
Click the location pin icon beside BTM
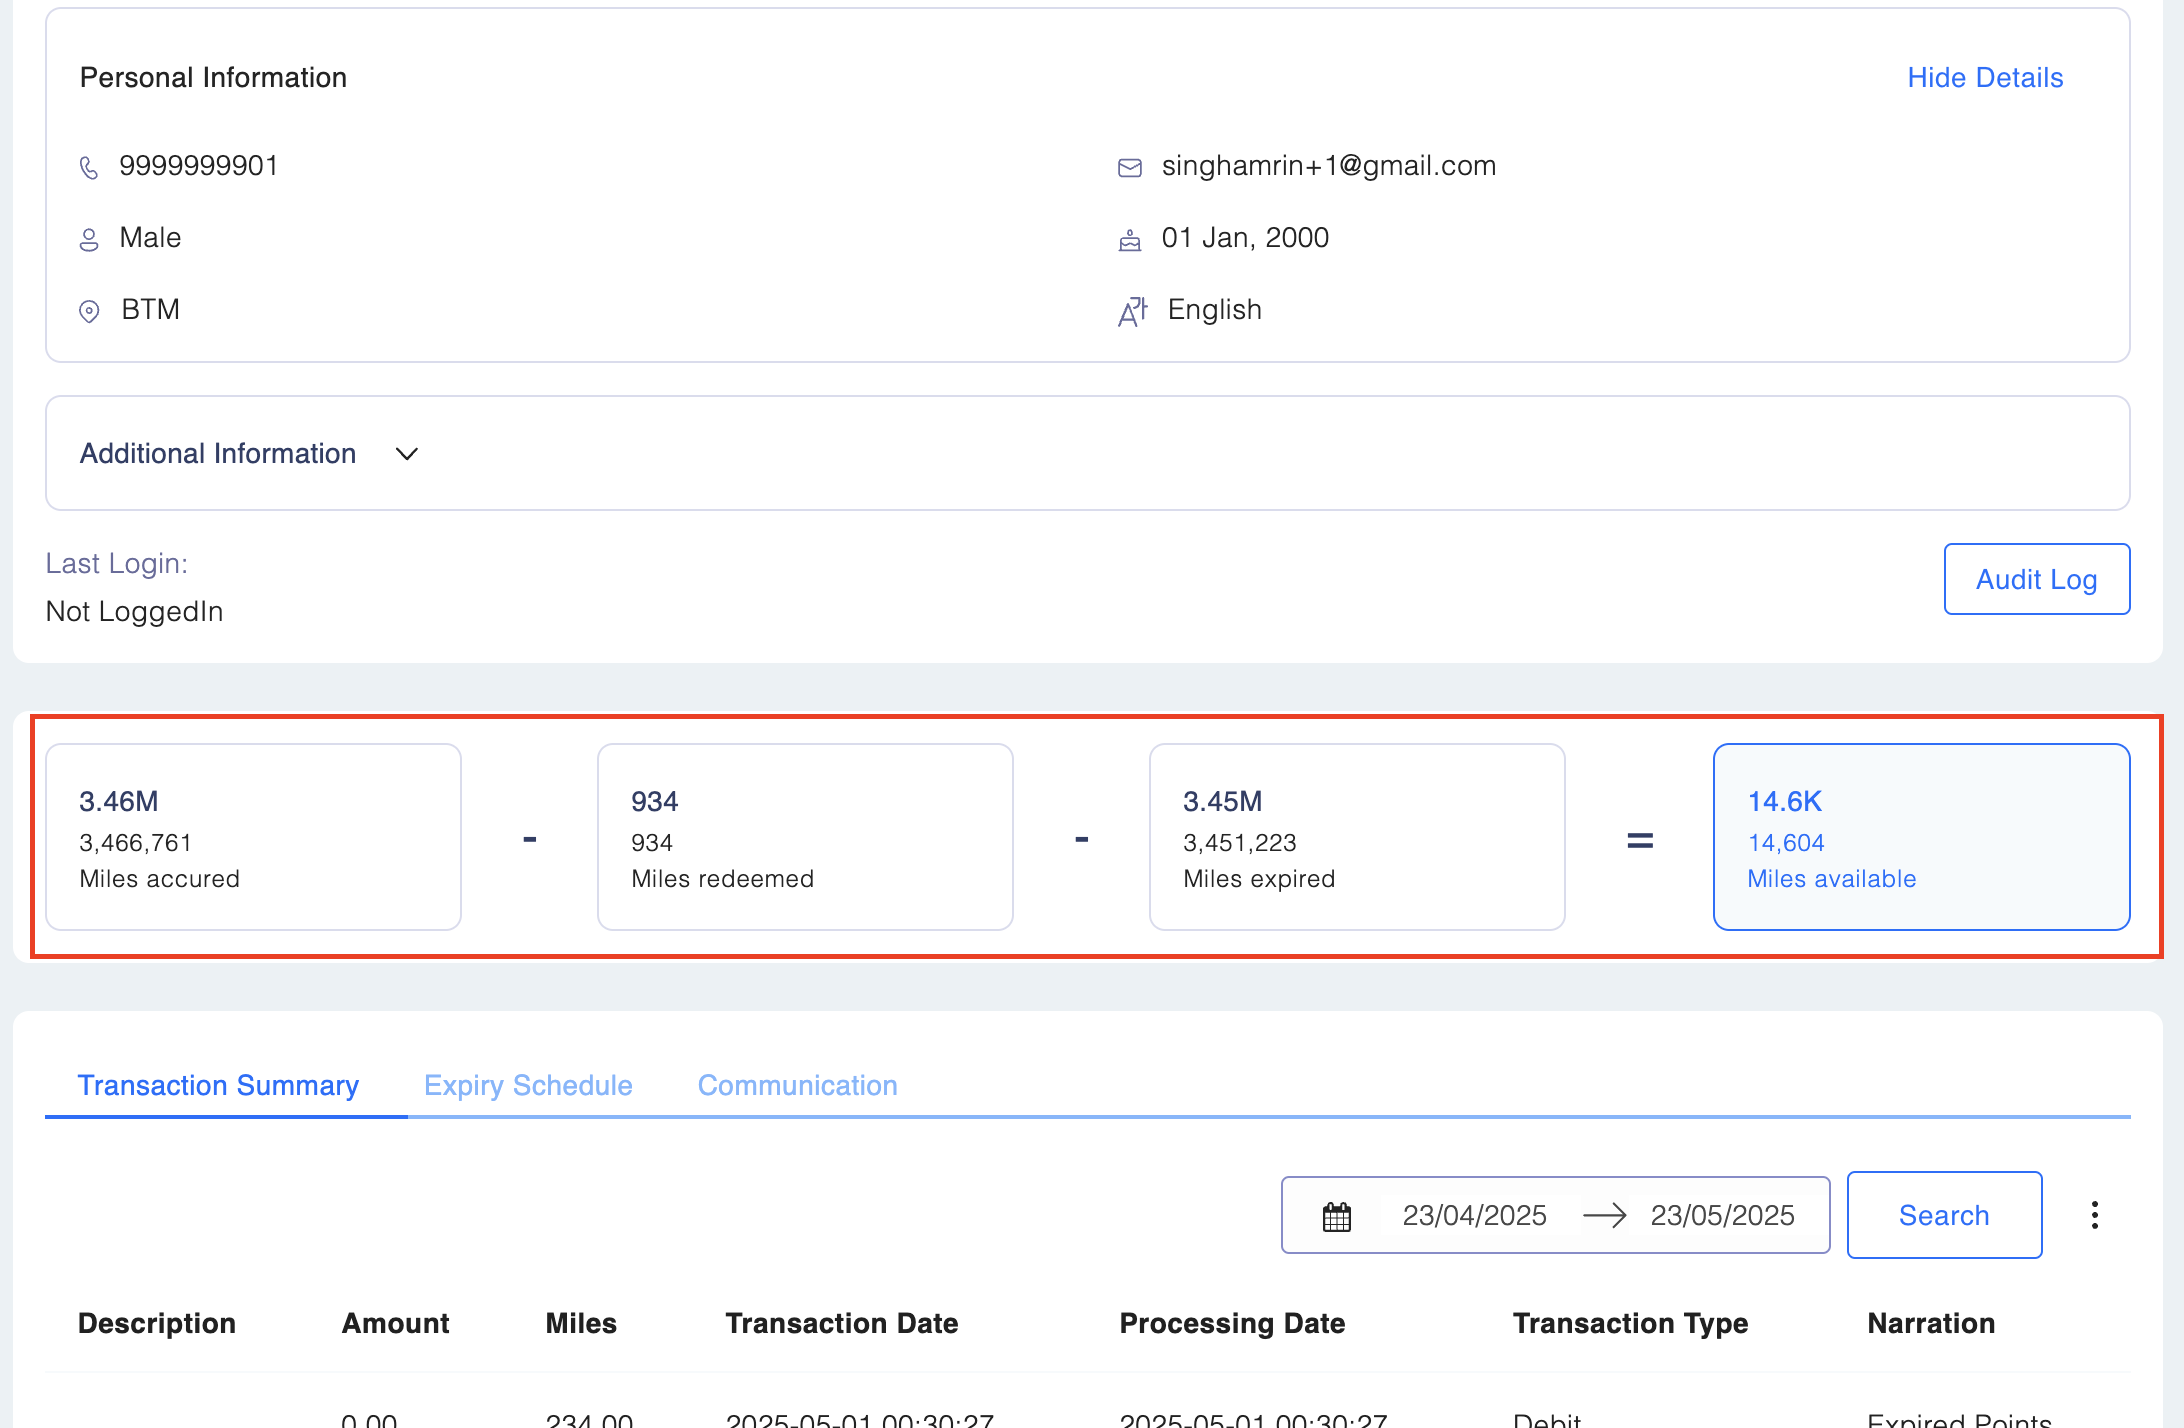coord(89,311)
